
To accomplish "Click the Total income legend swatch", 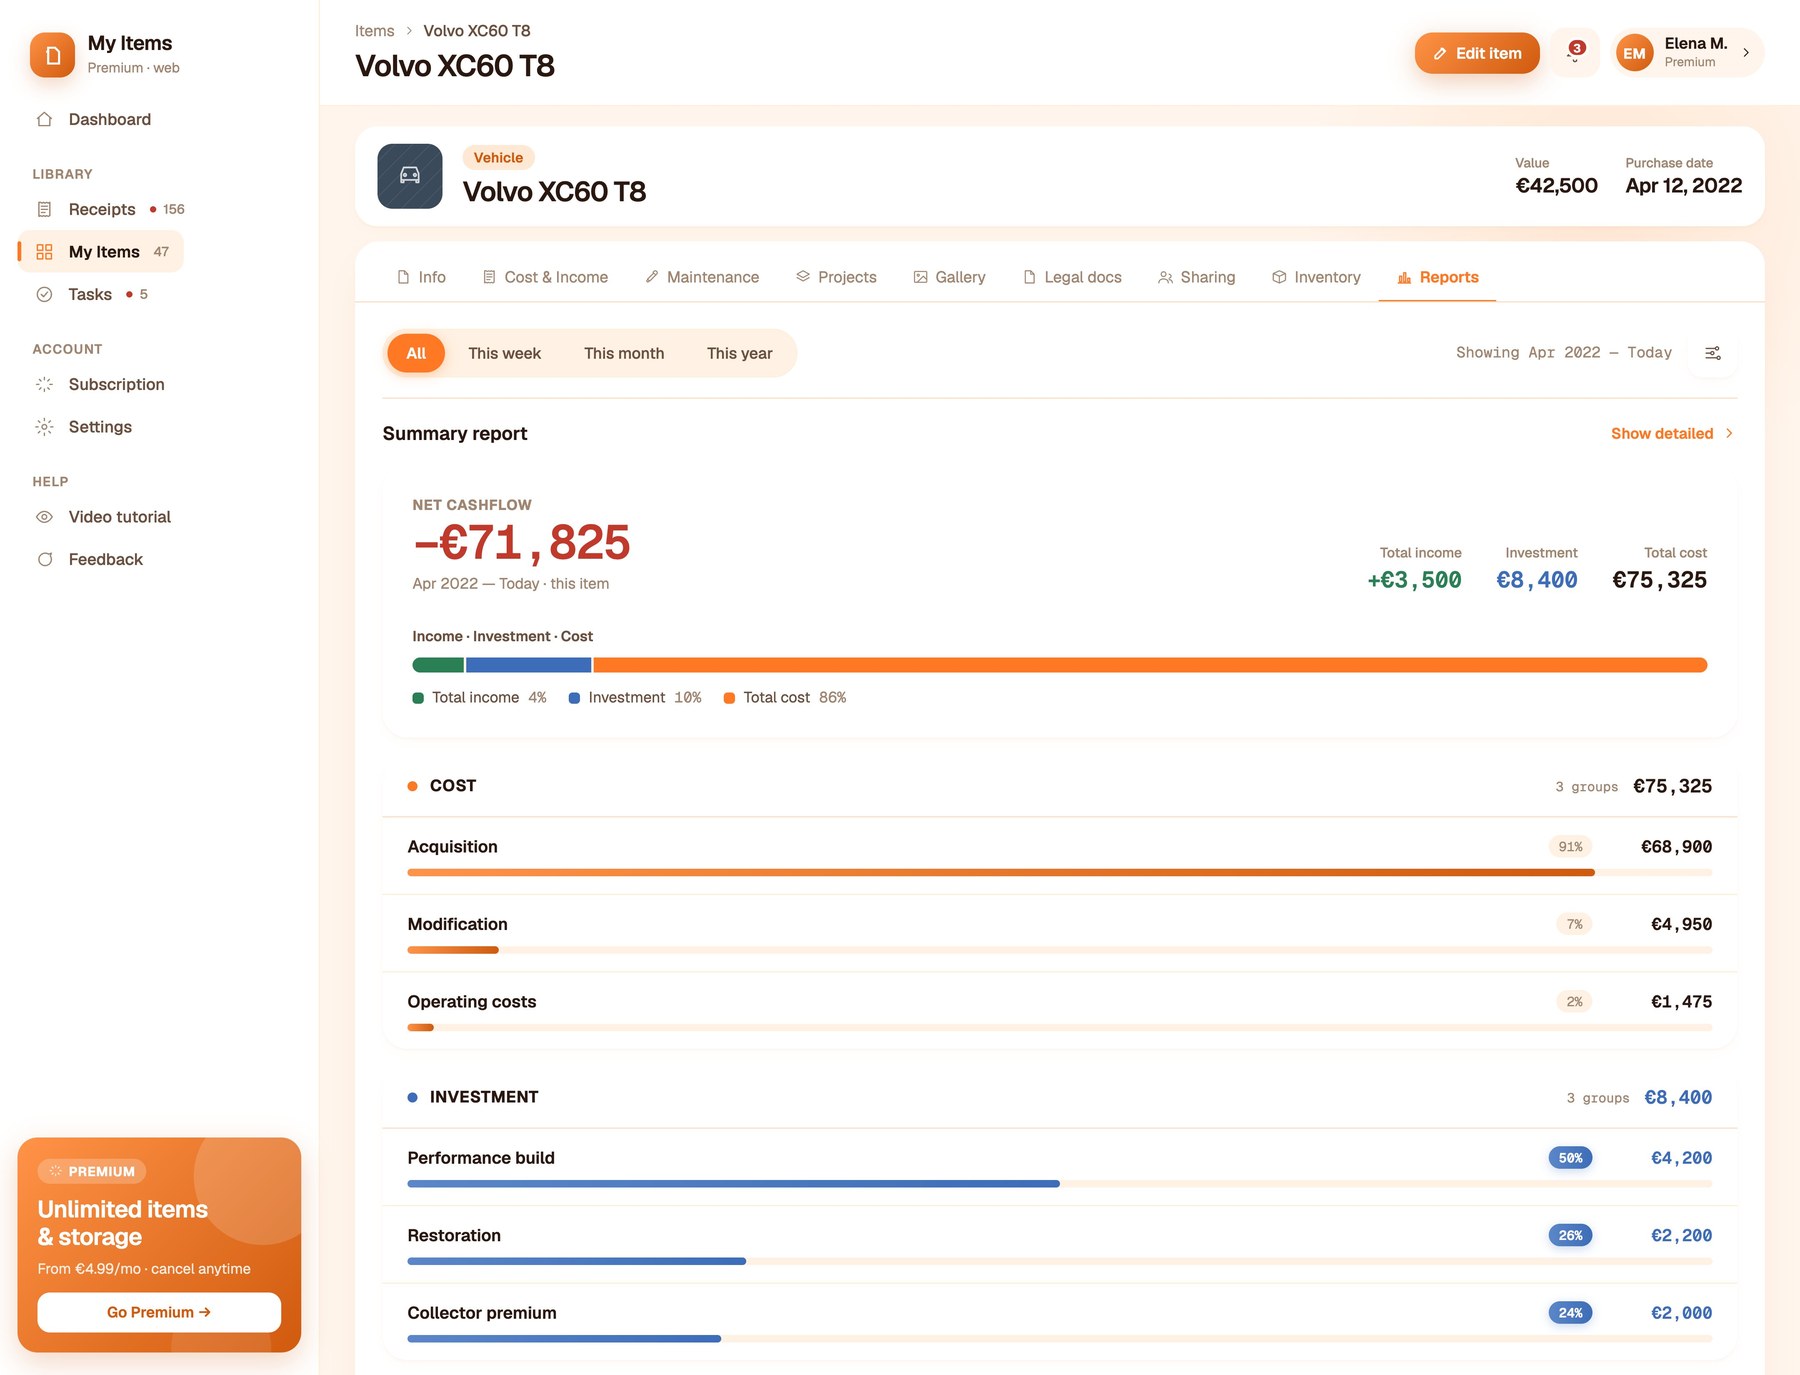I will (x=418, y=698).
